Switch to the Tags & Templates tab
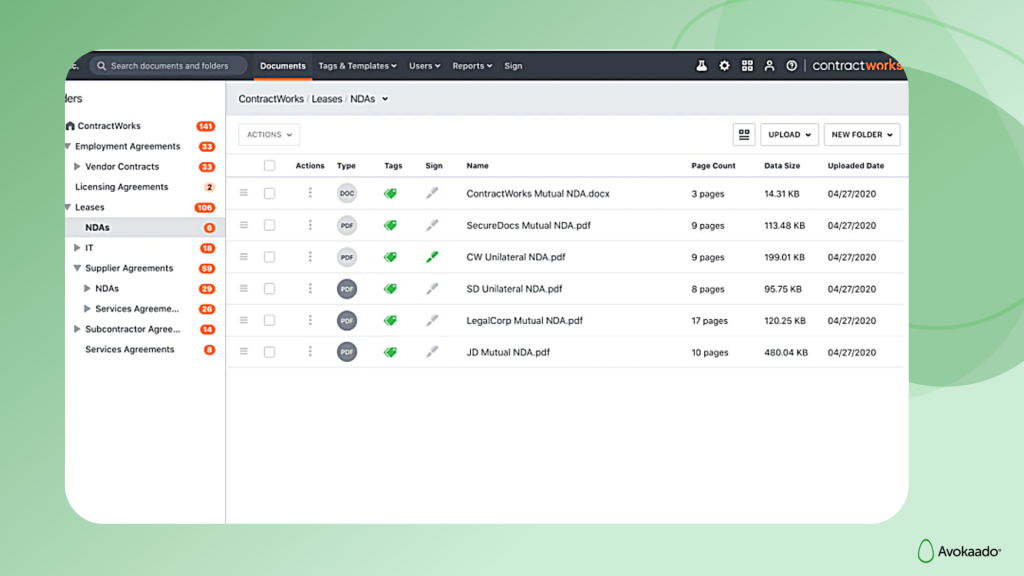The height and width of the screenshot is (576, 1024). 357,65
